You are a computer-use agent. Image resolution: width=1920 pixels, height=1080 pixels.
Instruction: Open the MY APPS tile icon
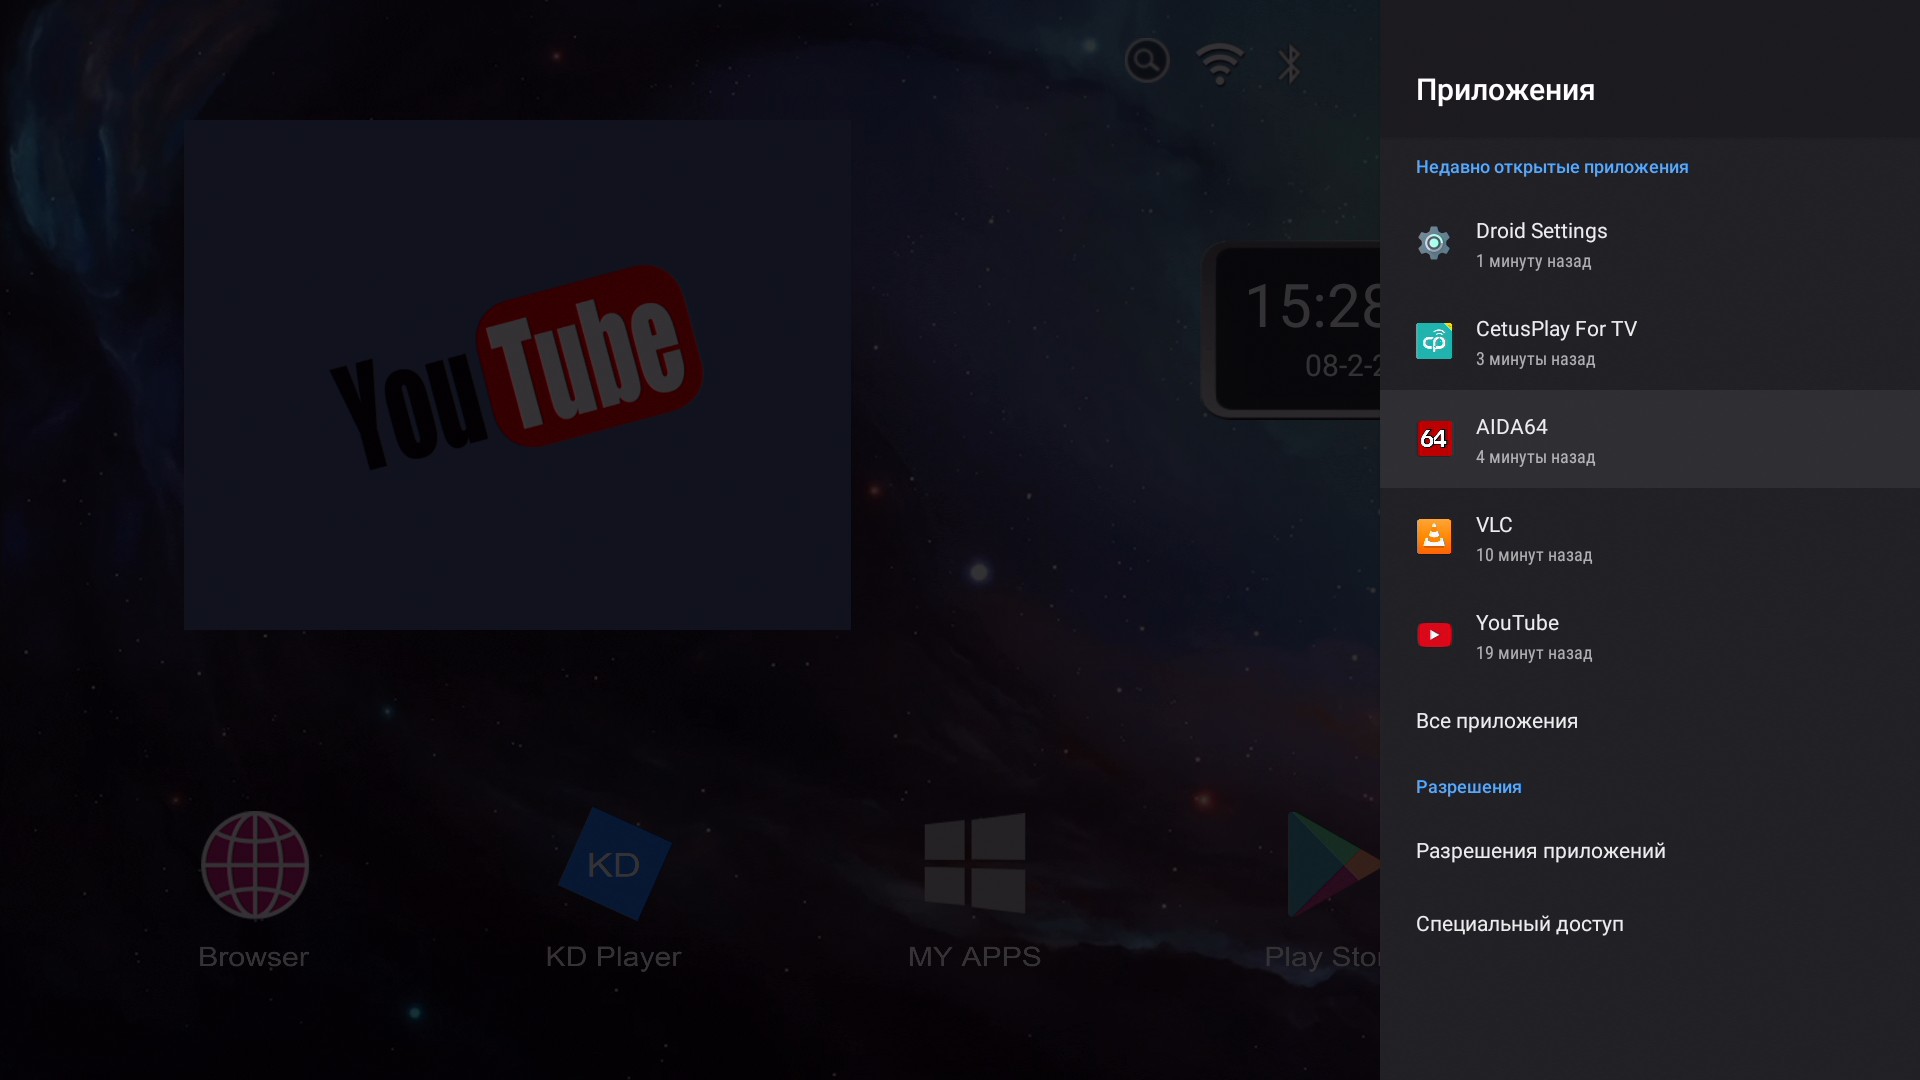click(x=974, y=863)
